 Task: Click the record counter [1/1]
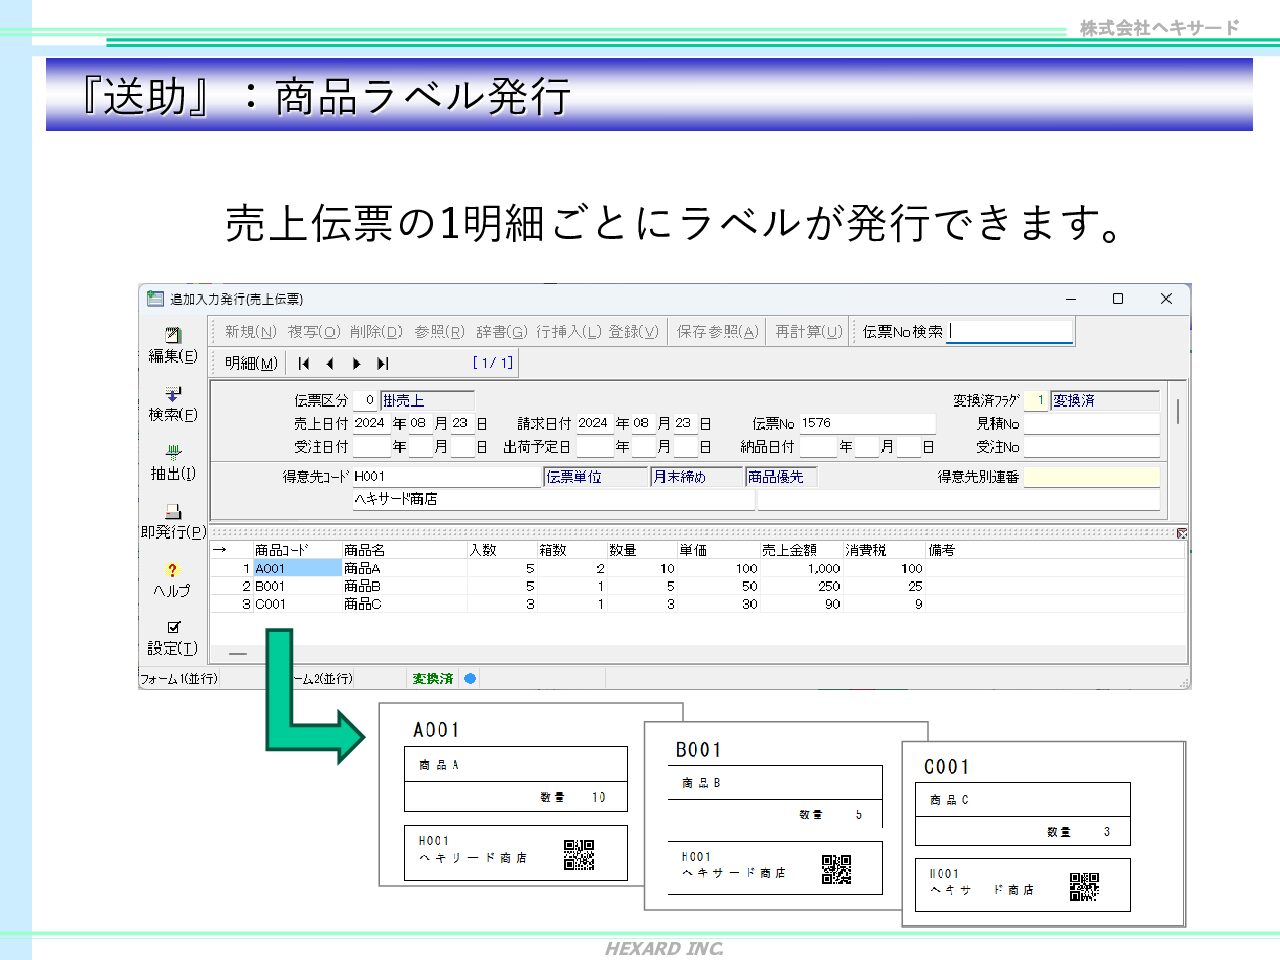coord(493,363)
